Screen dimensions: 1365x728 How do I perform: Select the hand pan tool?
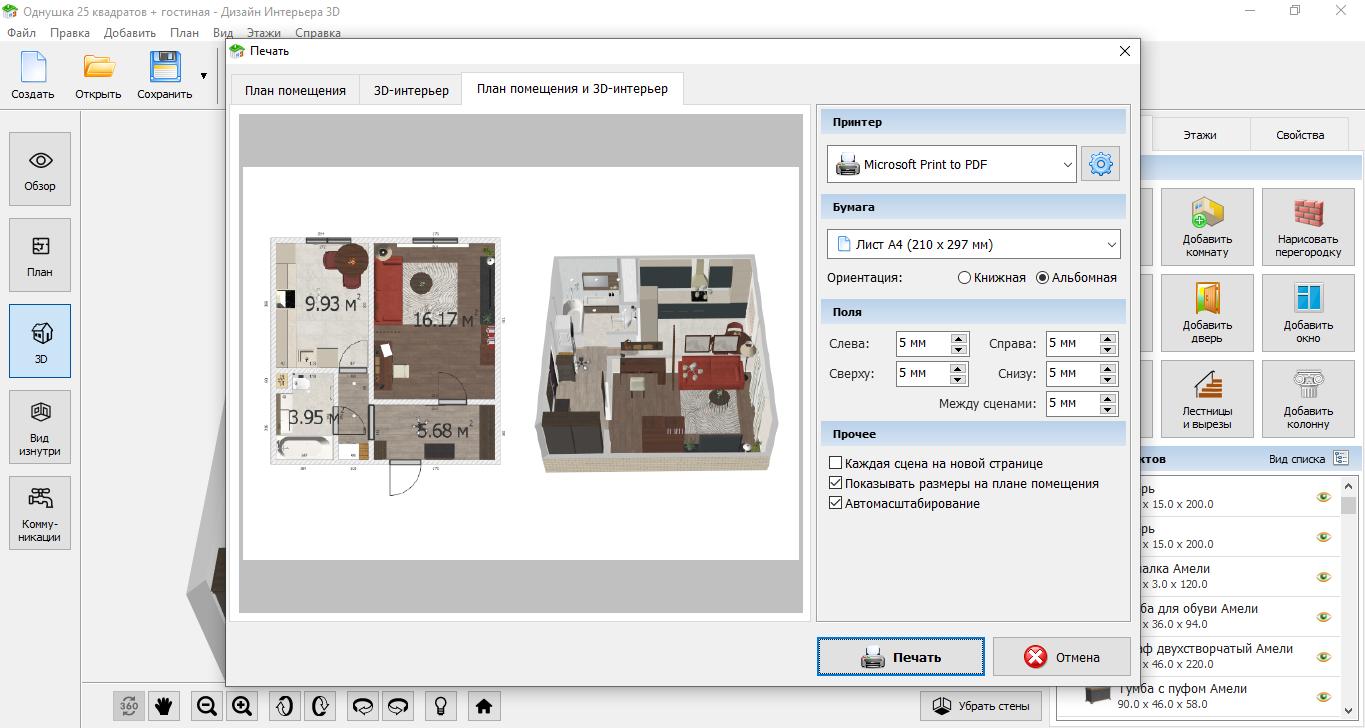164,706
